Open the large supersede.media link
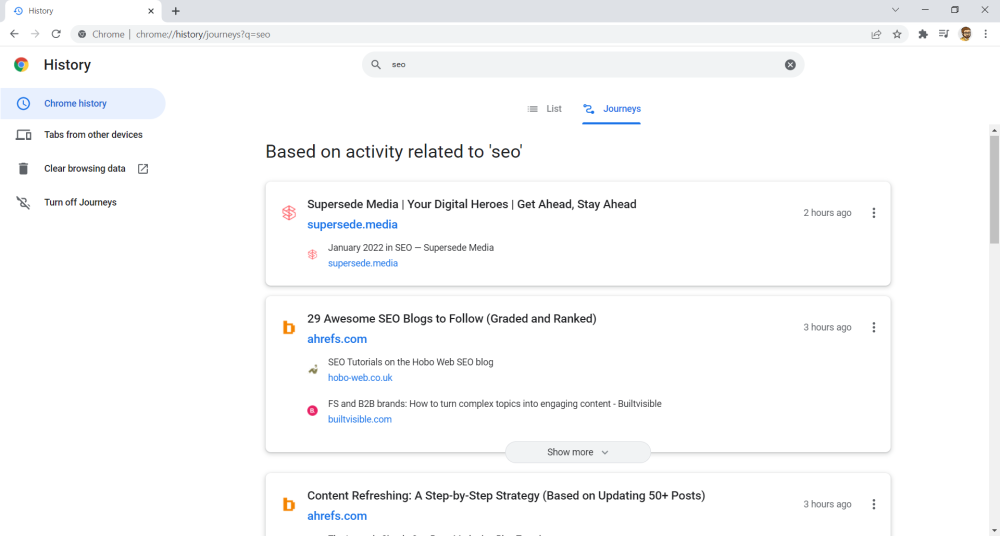Viewport: 1000px width, 536px height. point(352,225)
